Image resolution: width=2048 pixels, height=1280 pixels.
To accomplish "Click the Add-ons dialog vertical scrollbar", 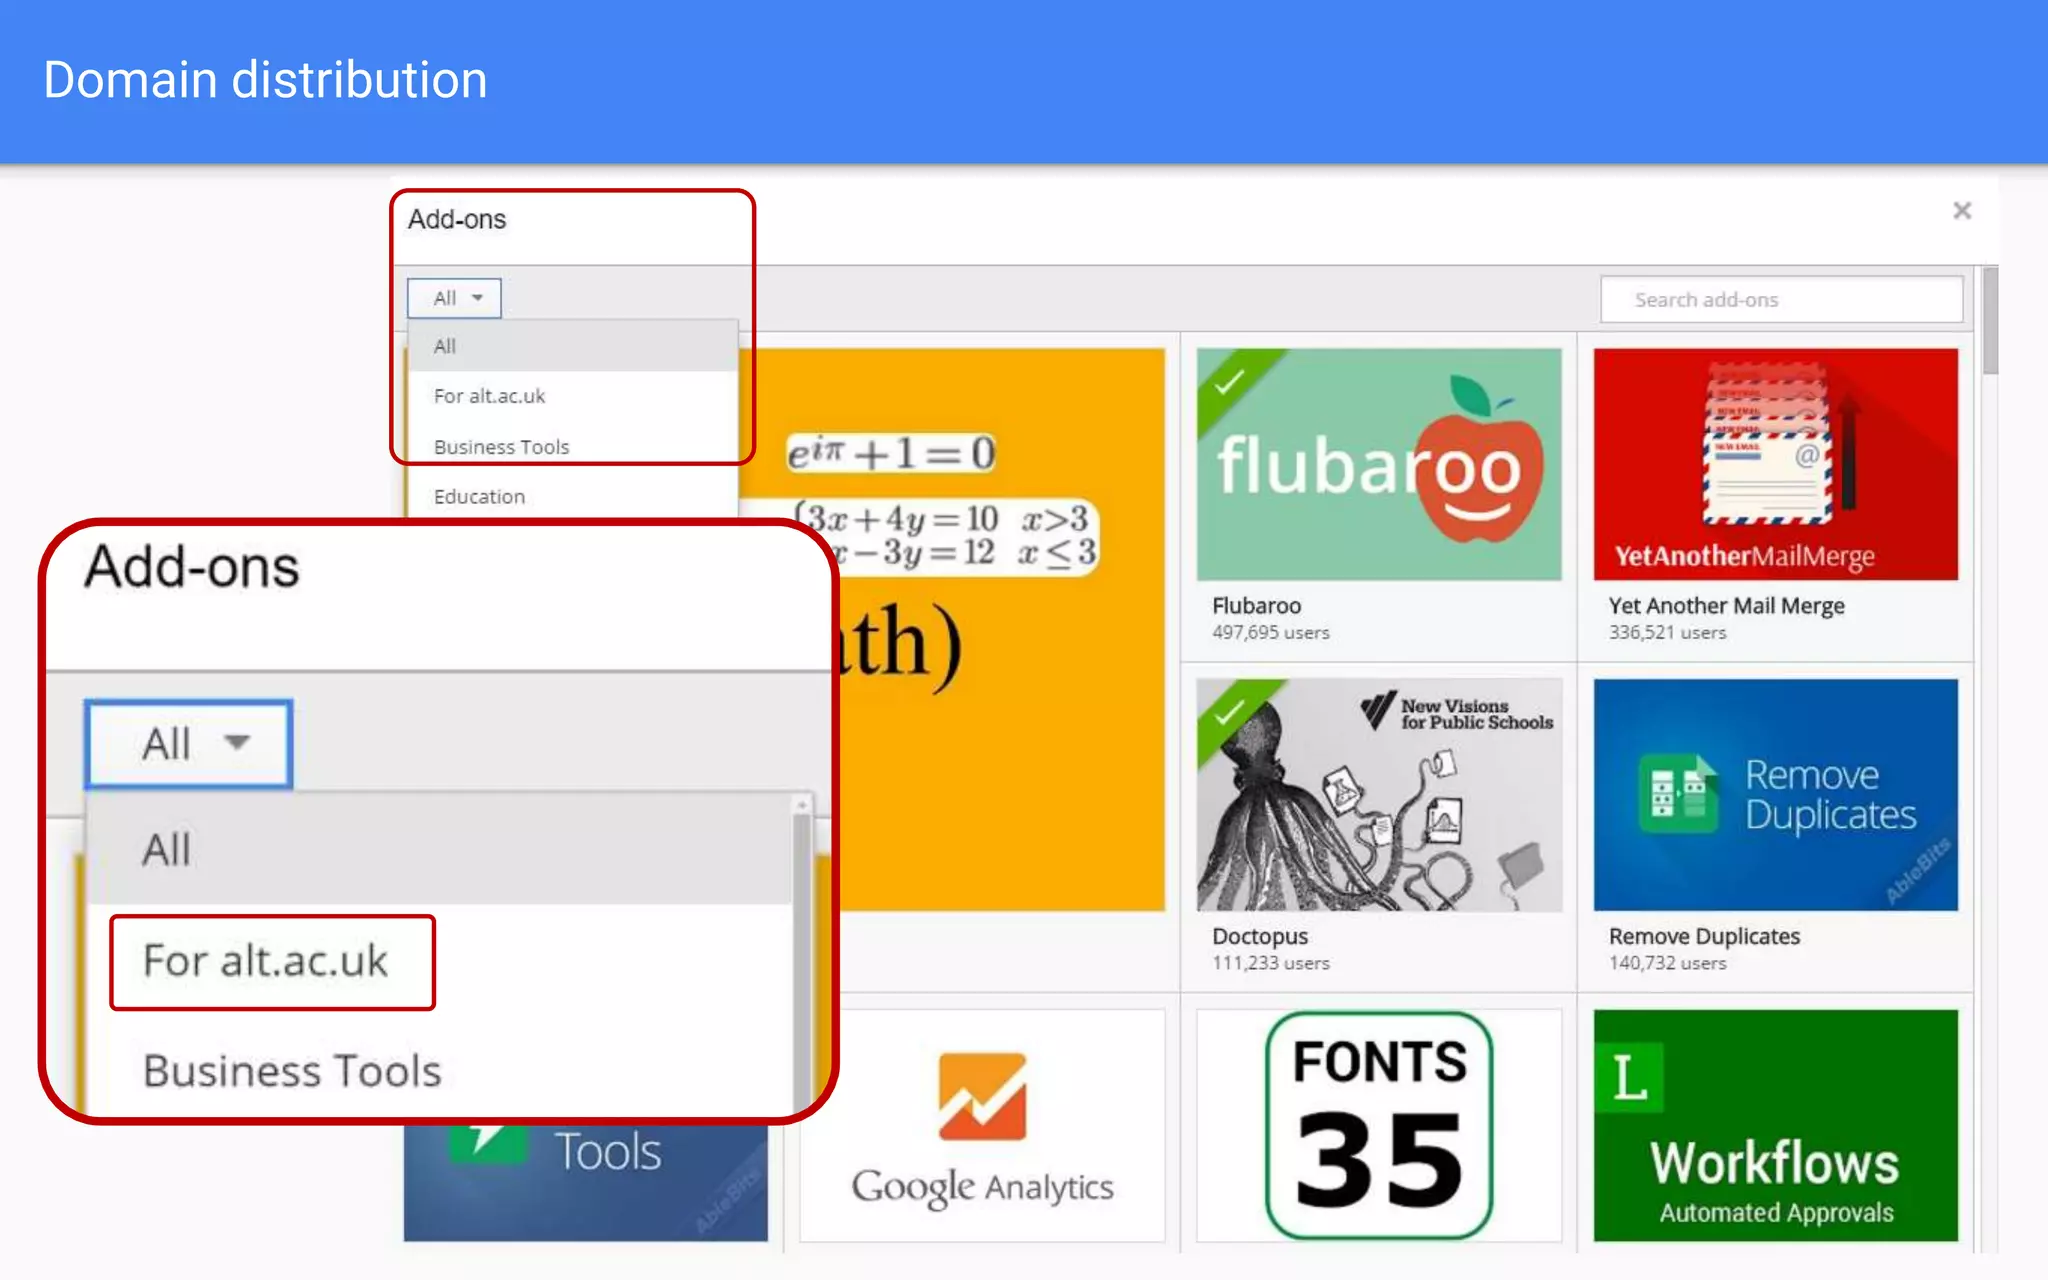I will (1990, 320).
